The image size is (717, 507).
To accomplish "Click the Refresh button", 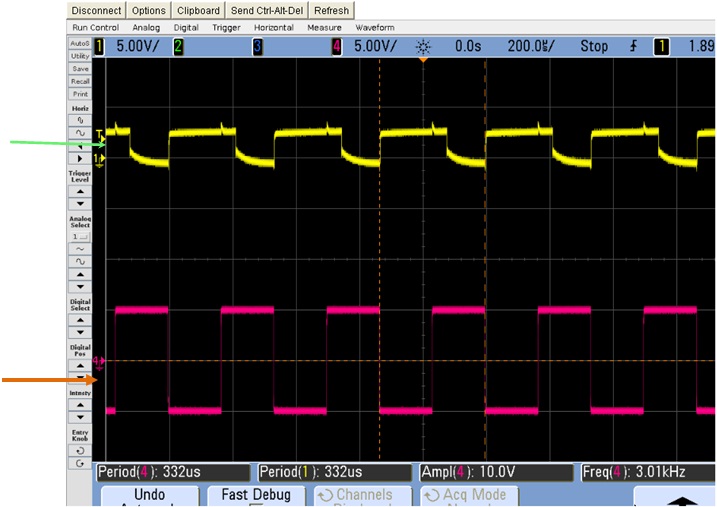I will 332,11.
